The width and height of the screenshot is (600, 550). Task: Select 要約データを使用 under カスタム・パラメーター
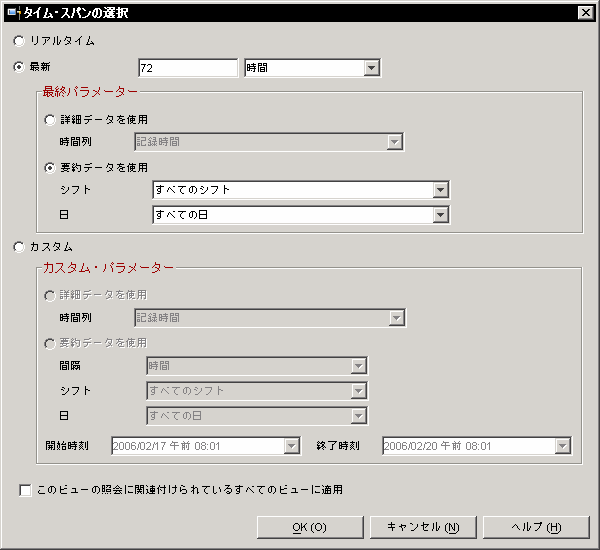[x=51, y=343]
